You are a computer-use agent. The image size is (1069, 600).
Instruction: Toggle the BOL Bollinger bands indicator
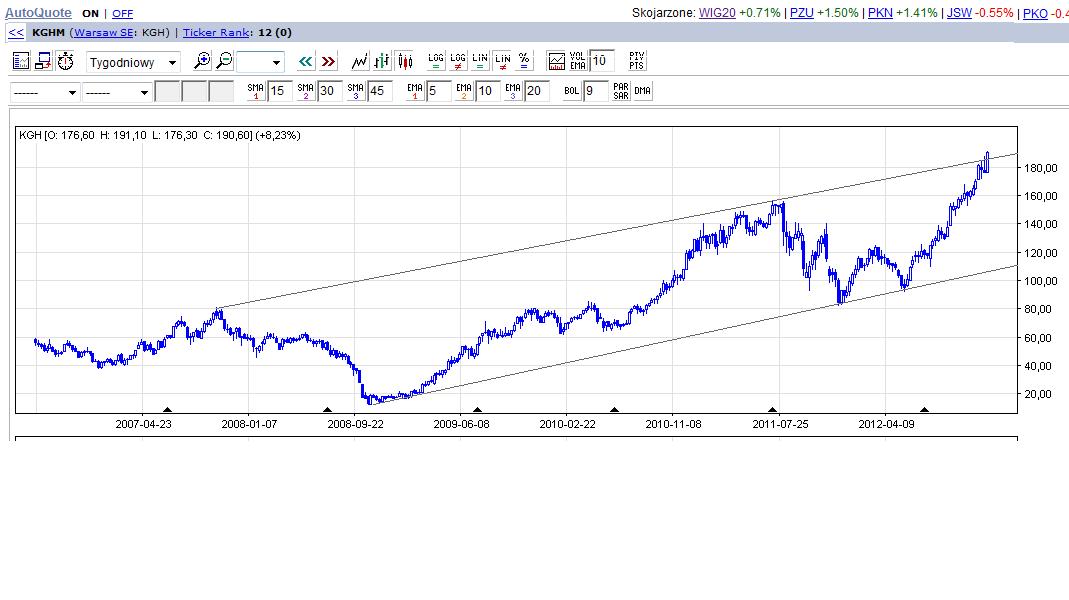(x=572, y=91)
